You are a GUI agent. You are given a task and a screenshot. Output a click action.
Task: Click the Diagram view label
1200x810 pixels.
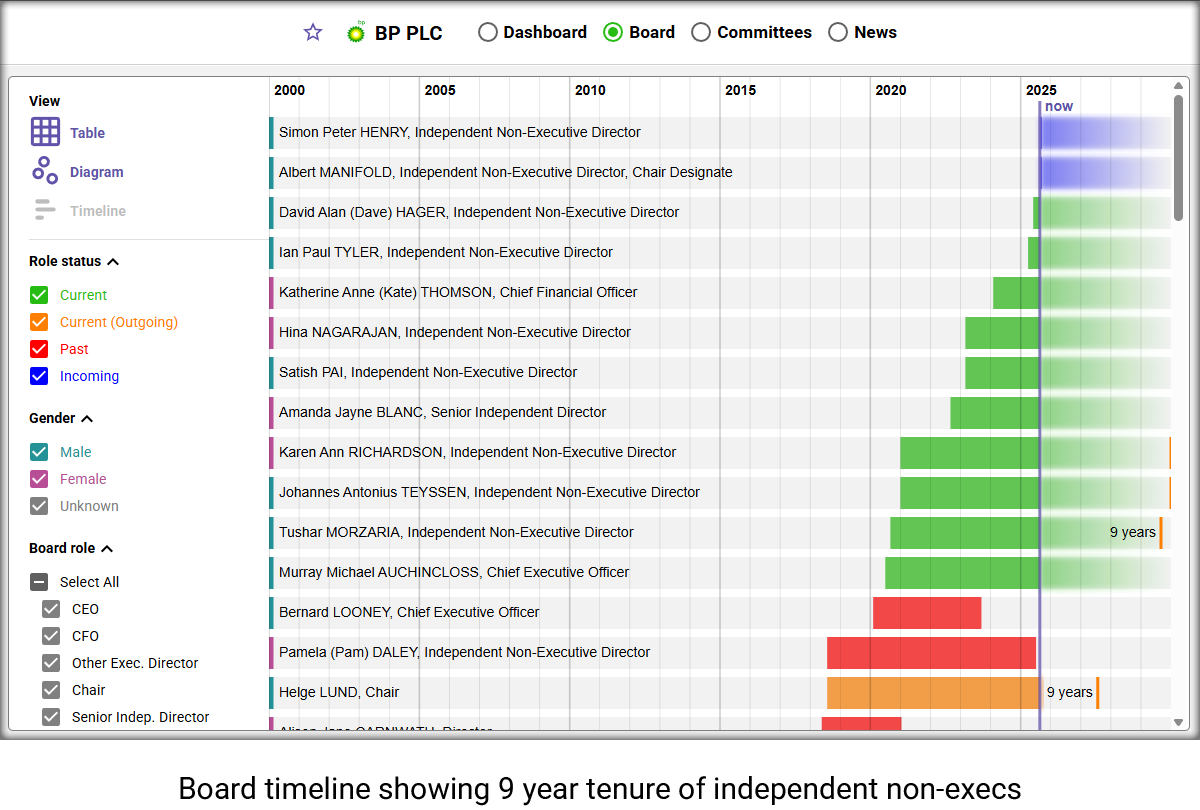97,172
